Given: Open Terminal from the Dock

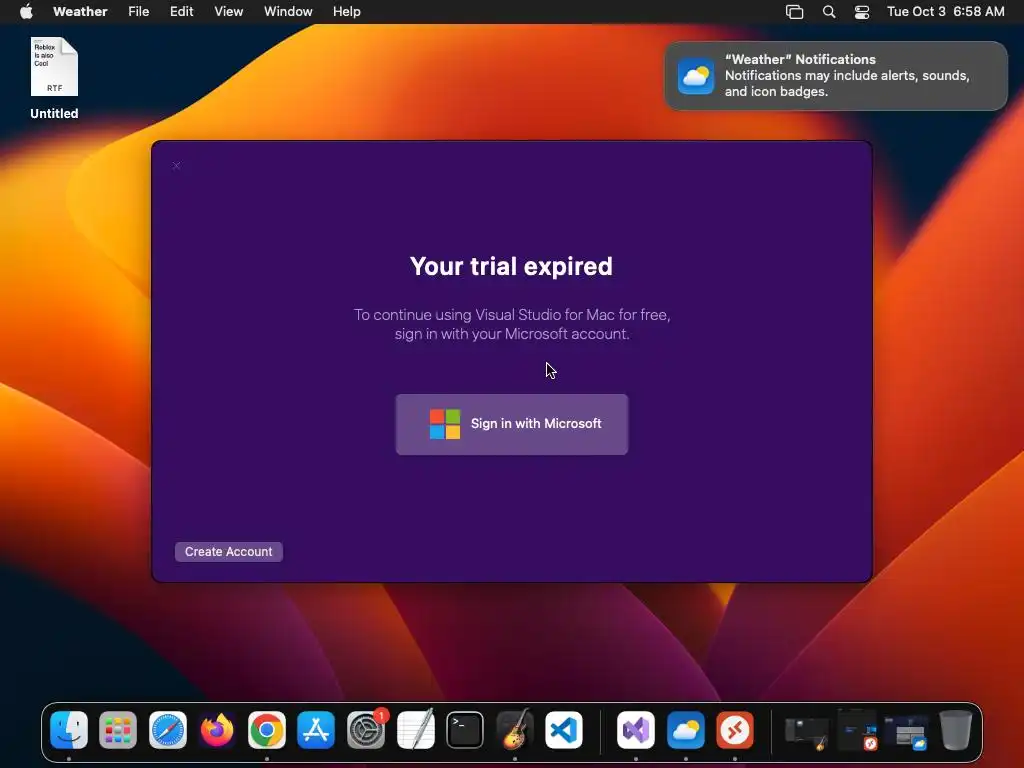Looking at the screenshot, I should [465, 730].
